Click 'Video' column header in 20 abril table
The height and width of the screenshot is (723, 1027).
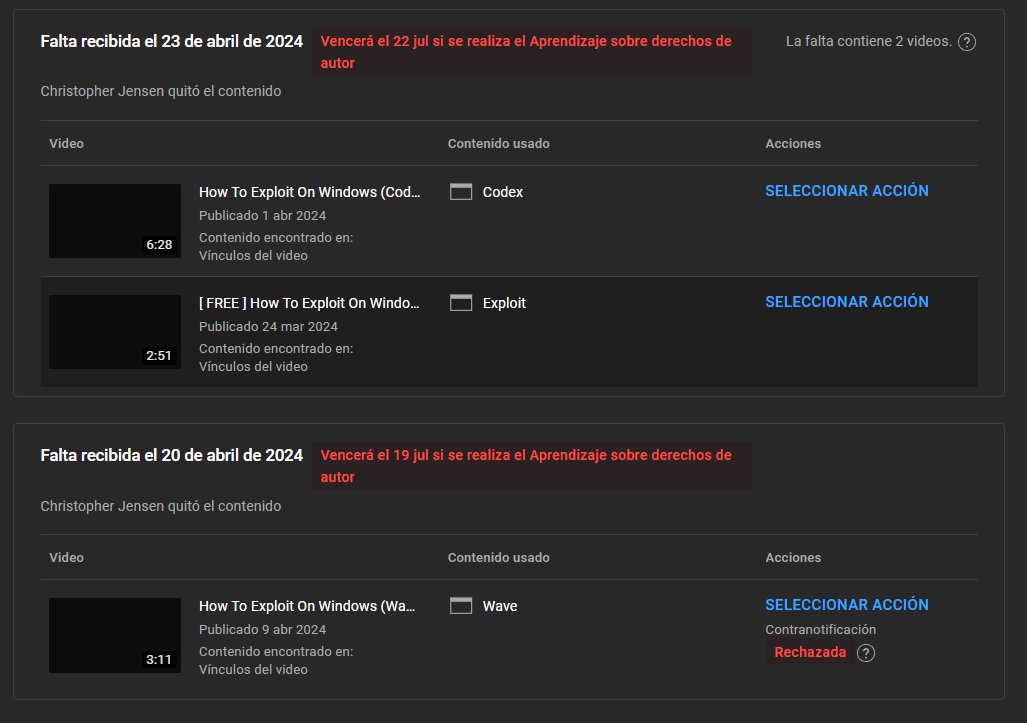[66, 557]
